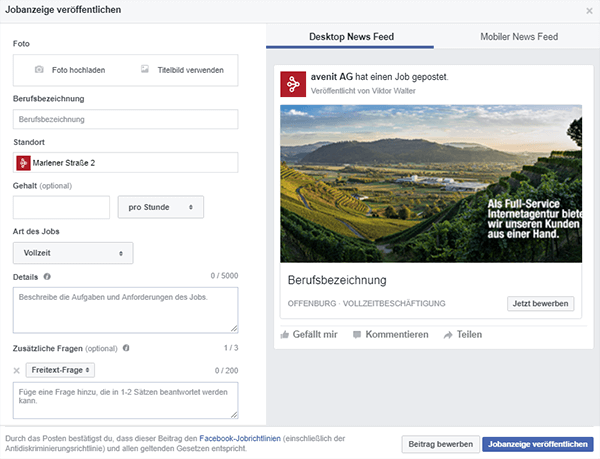The image size is (600, 459).
Task: Focus the Details description textarea
Action: tap(126, 310)
